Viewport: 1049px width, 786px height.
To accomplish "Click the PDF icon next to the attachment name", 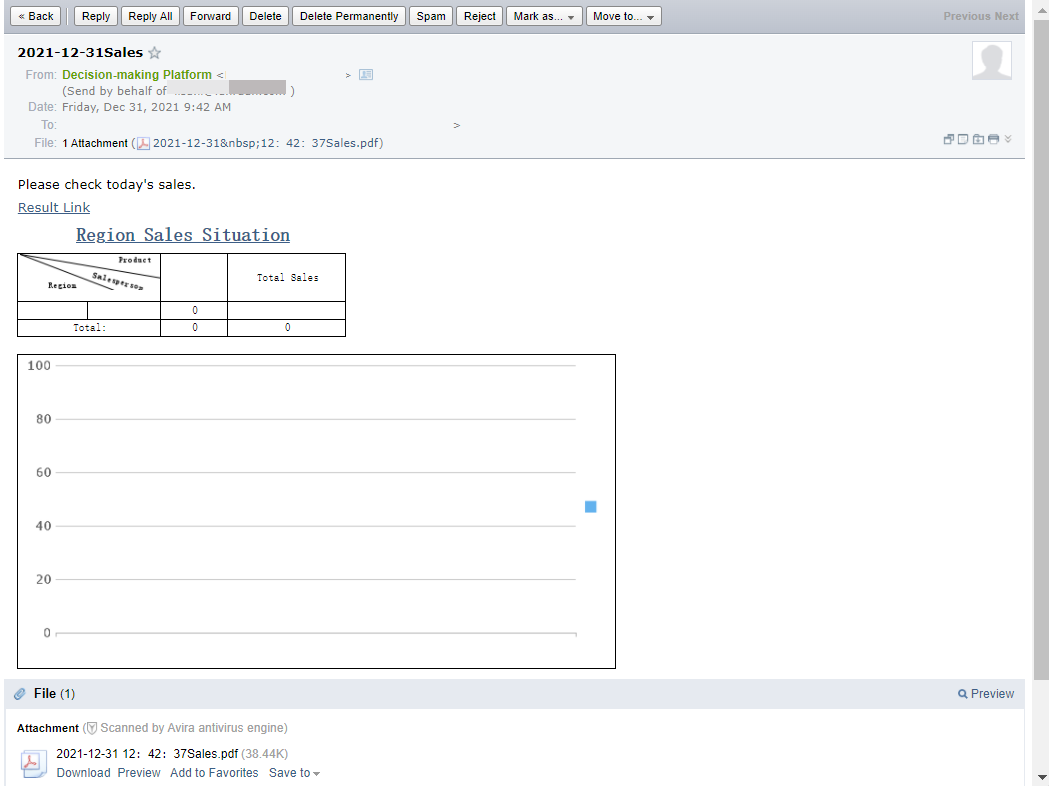I will point(34,763).
